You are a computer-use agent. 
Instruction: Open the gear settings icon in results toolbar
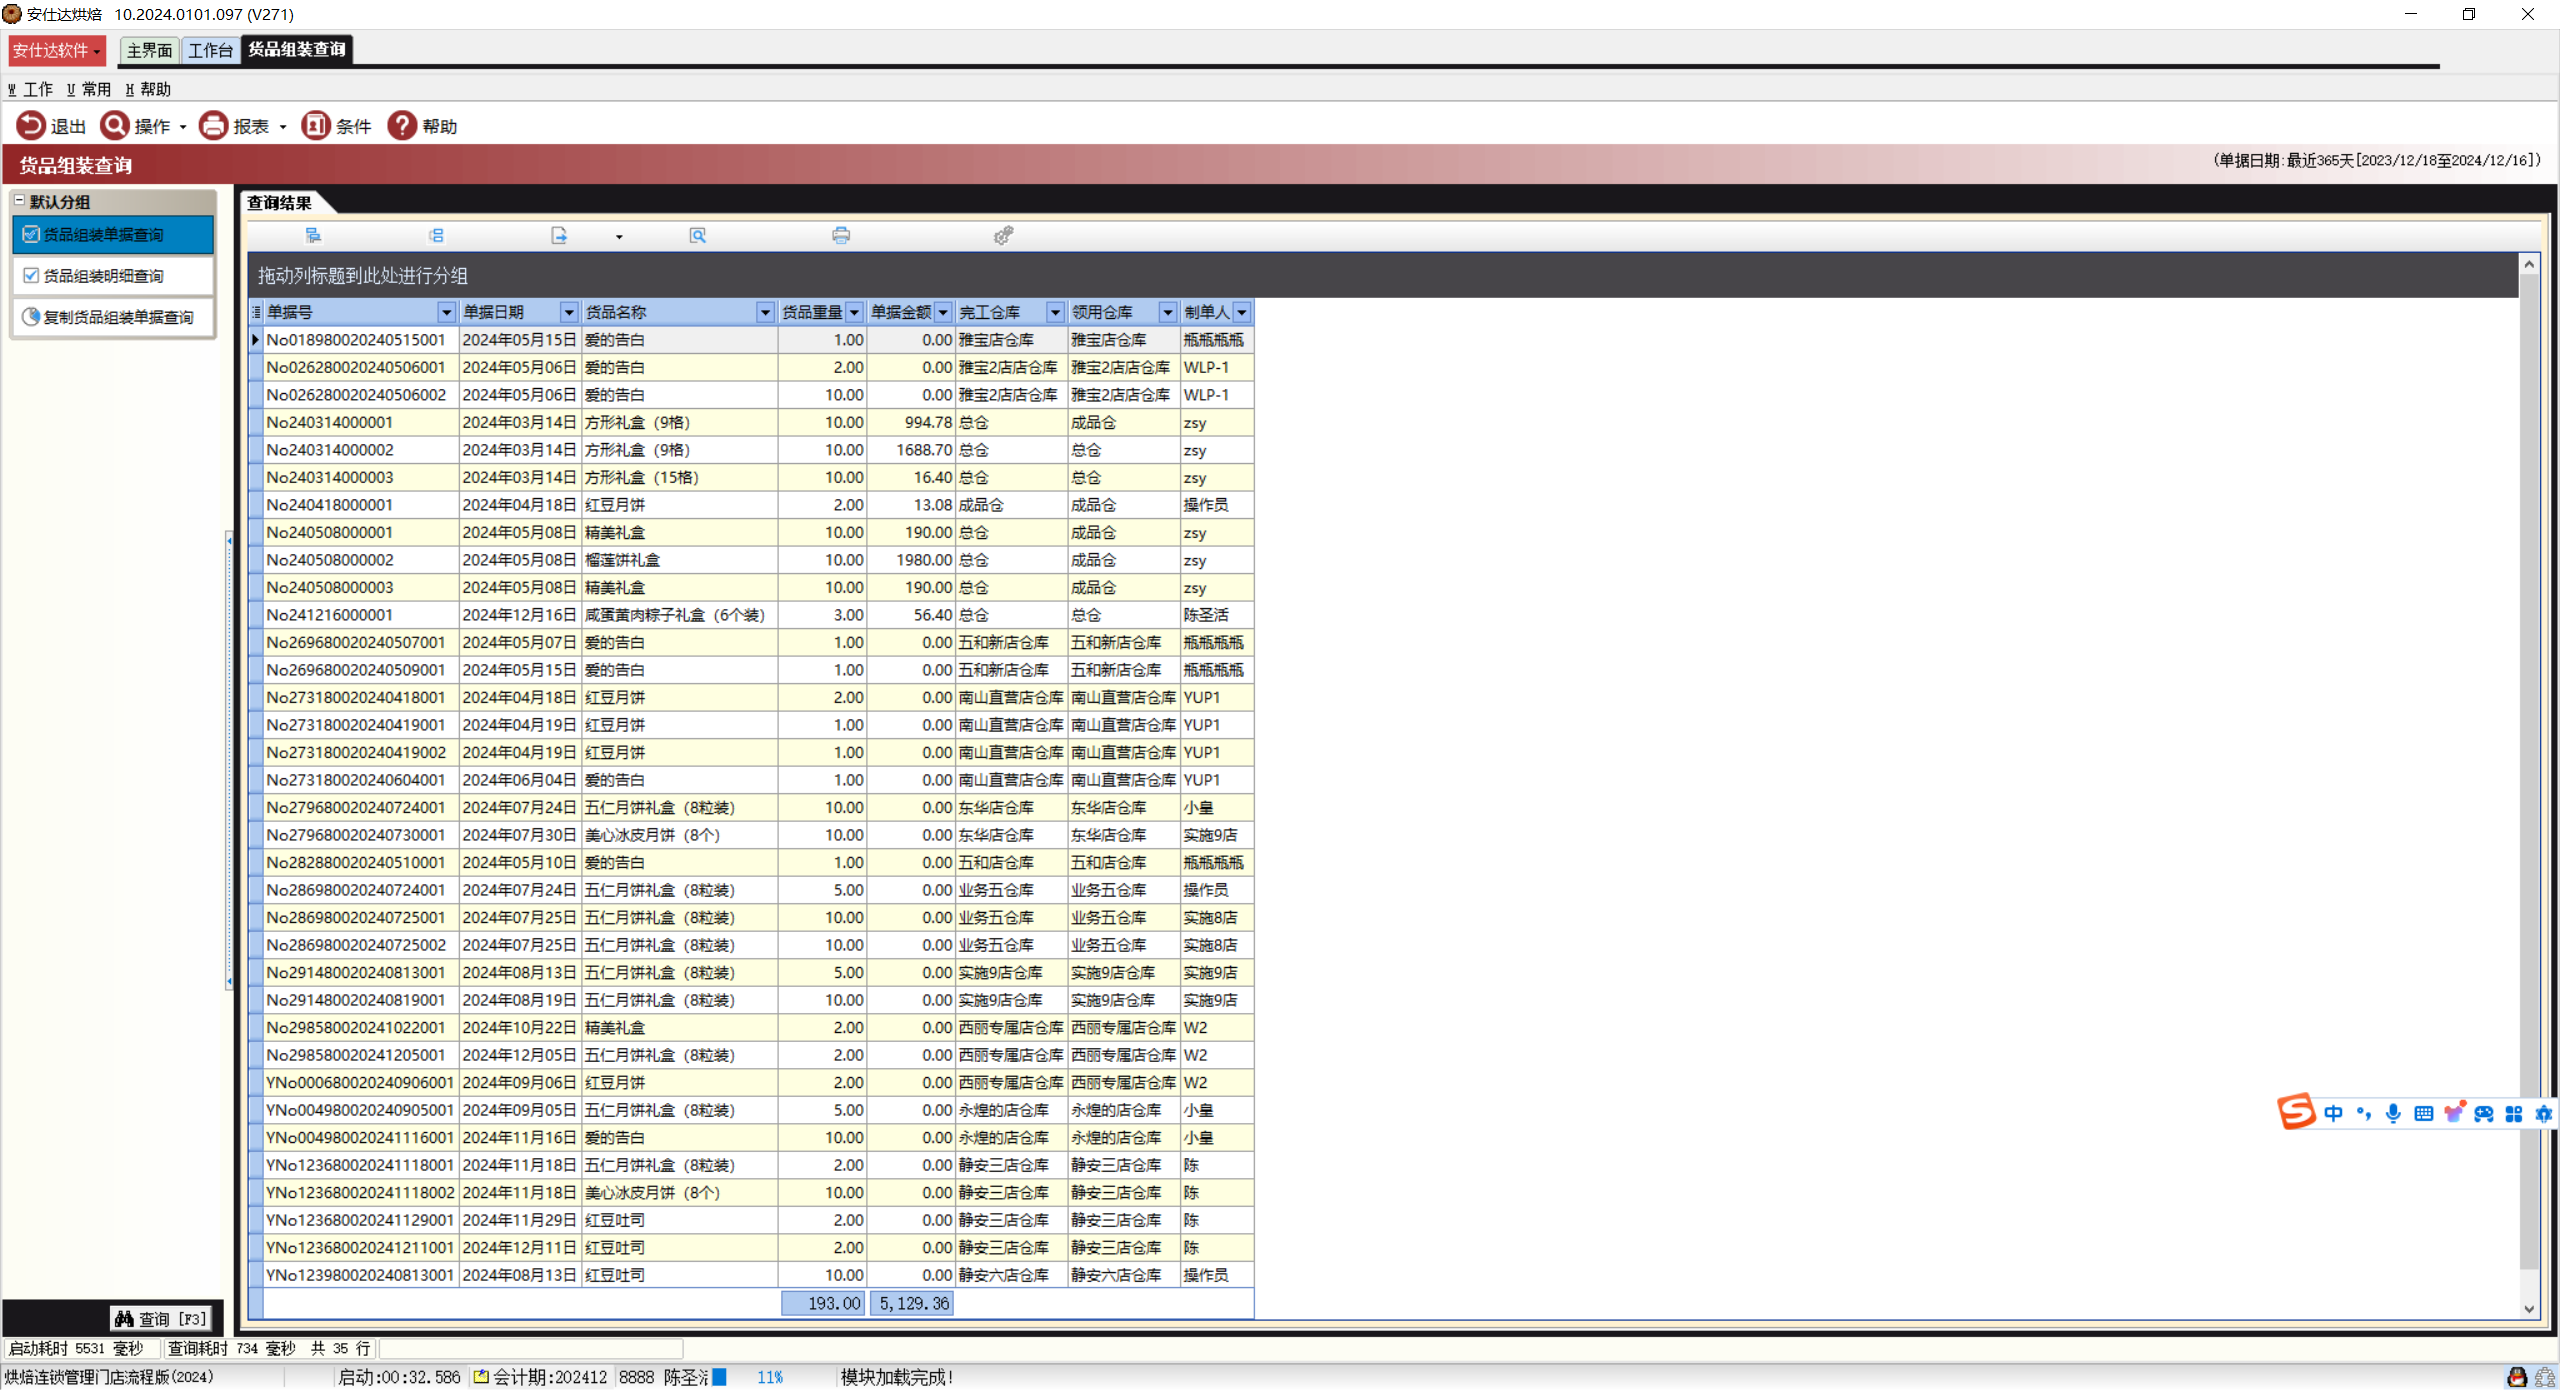tap(1003, 235)
